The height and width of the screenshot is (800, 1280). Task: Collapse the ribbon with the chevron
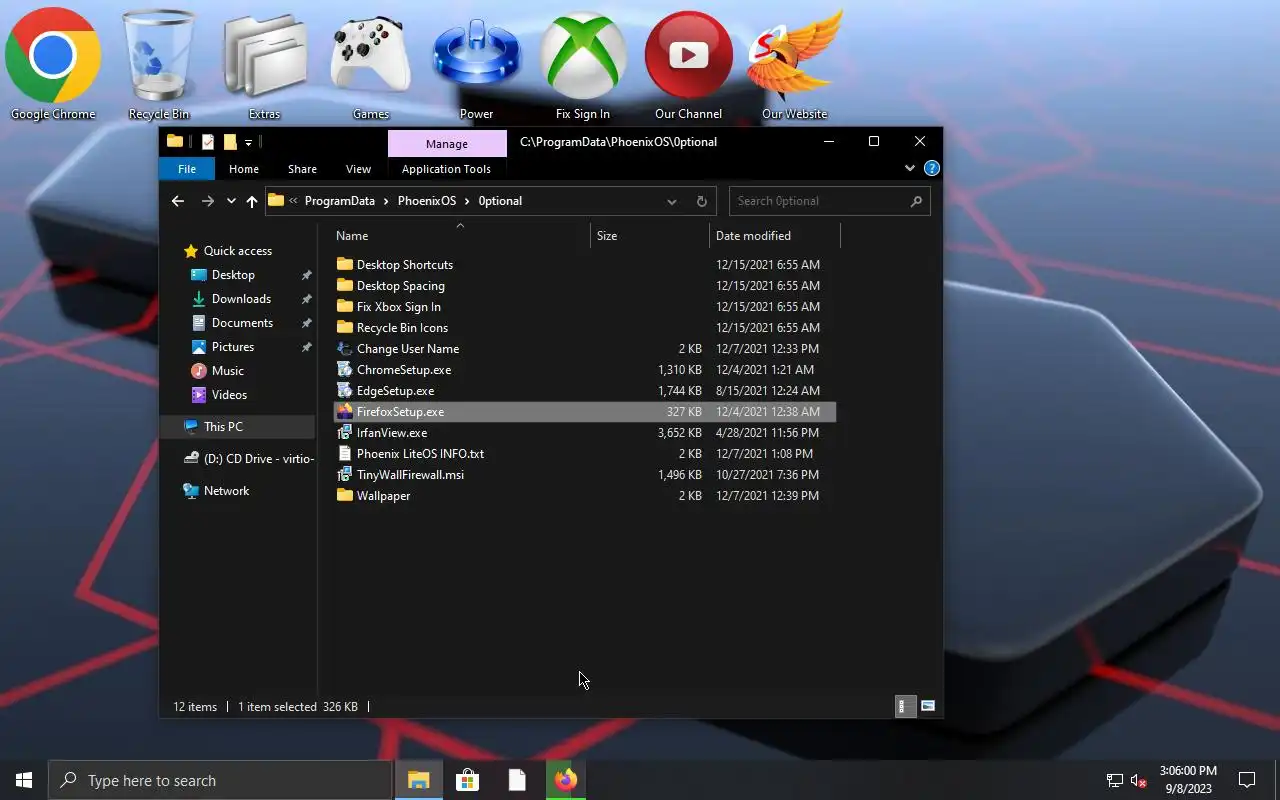pyautogui.click(x=910, y=168)
